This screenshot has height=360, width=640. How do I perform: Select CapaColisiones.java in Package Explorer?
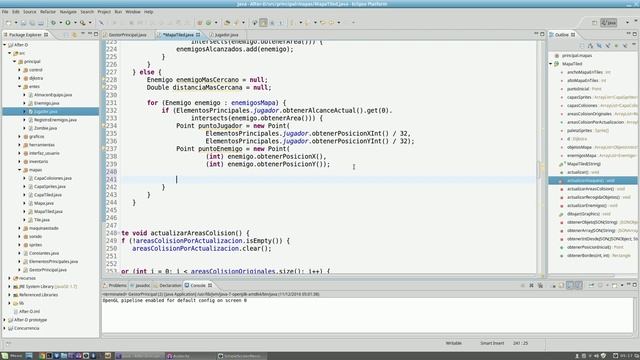point(53,178)
